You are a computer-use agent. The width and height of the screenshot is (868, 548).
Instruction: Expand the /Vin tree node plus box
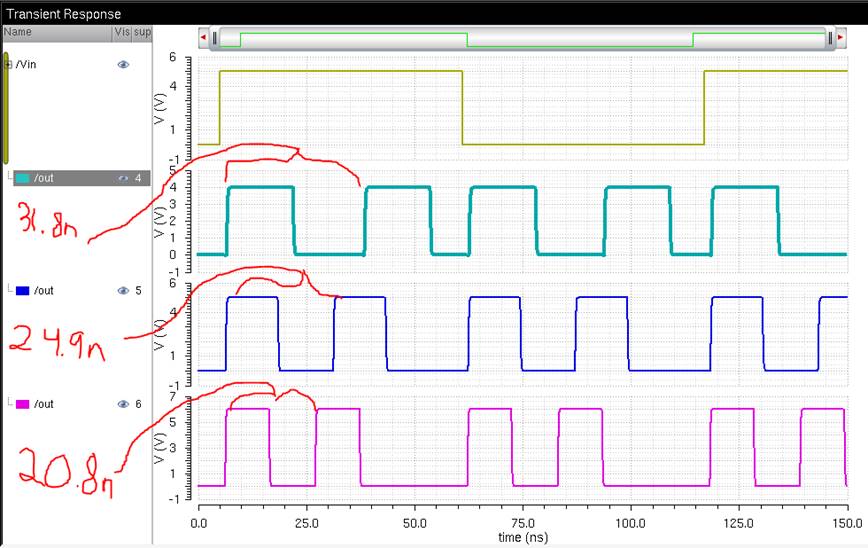pos(8,65)
